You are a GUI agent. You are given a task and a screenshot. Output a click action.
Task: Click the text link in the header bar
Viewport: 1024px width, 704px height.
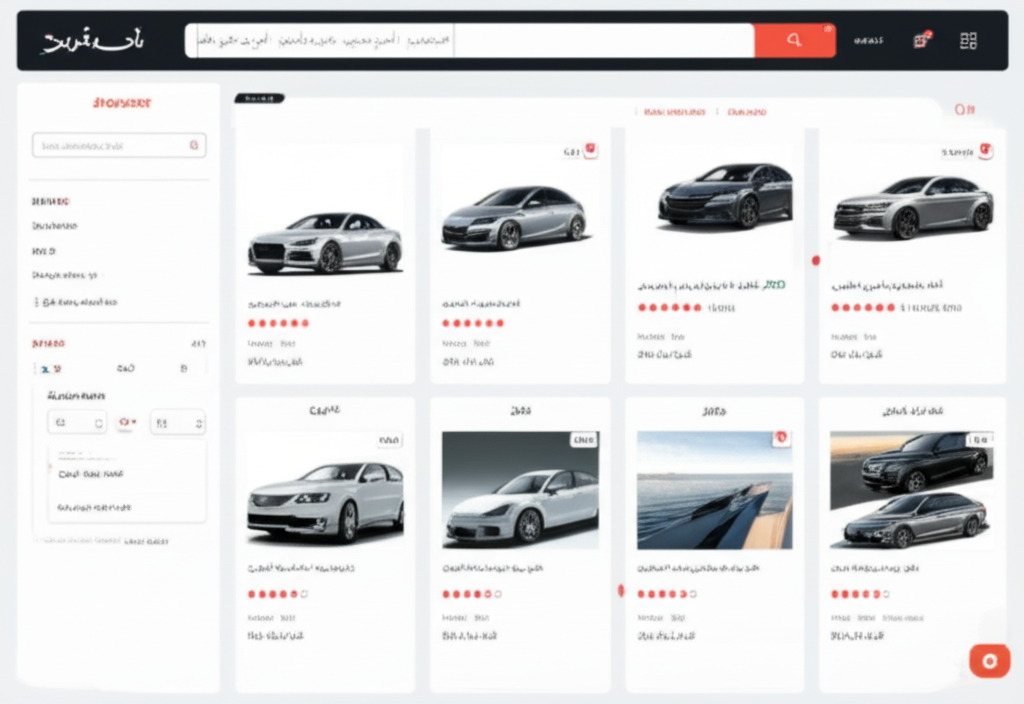coord(868,41)
